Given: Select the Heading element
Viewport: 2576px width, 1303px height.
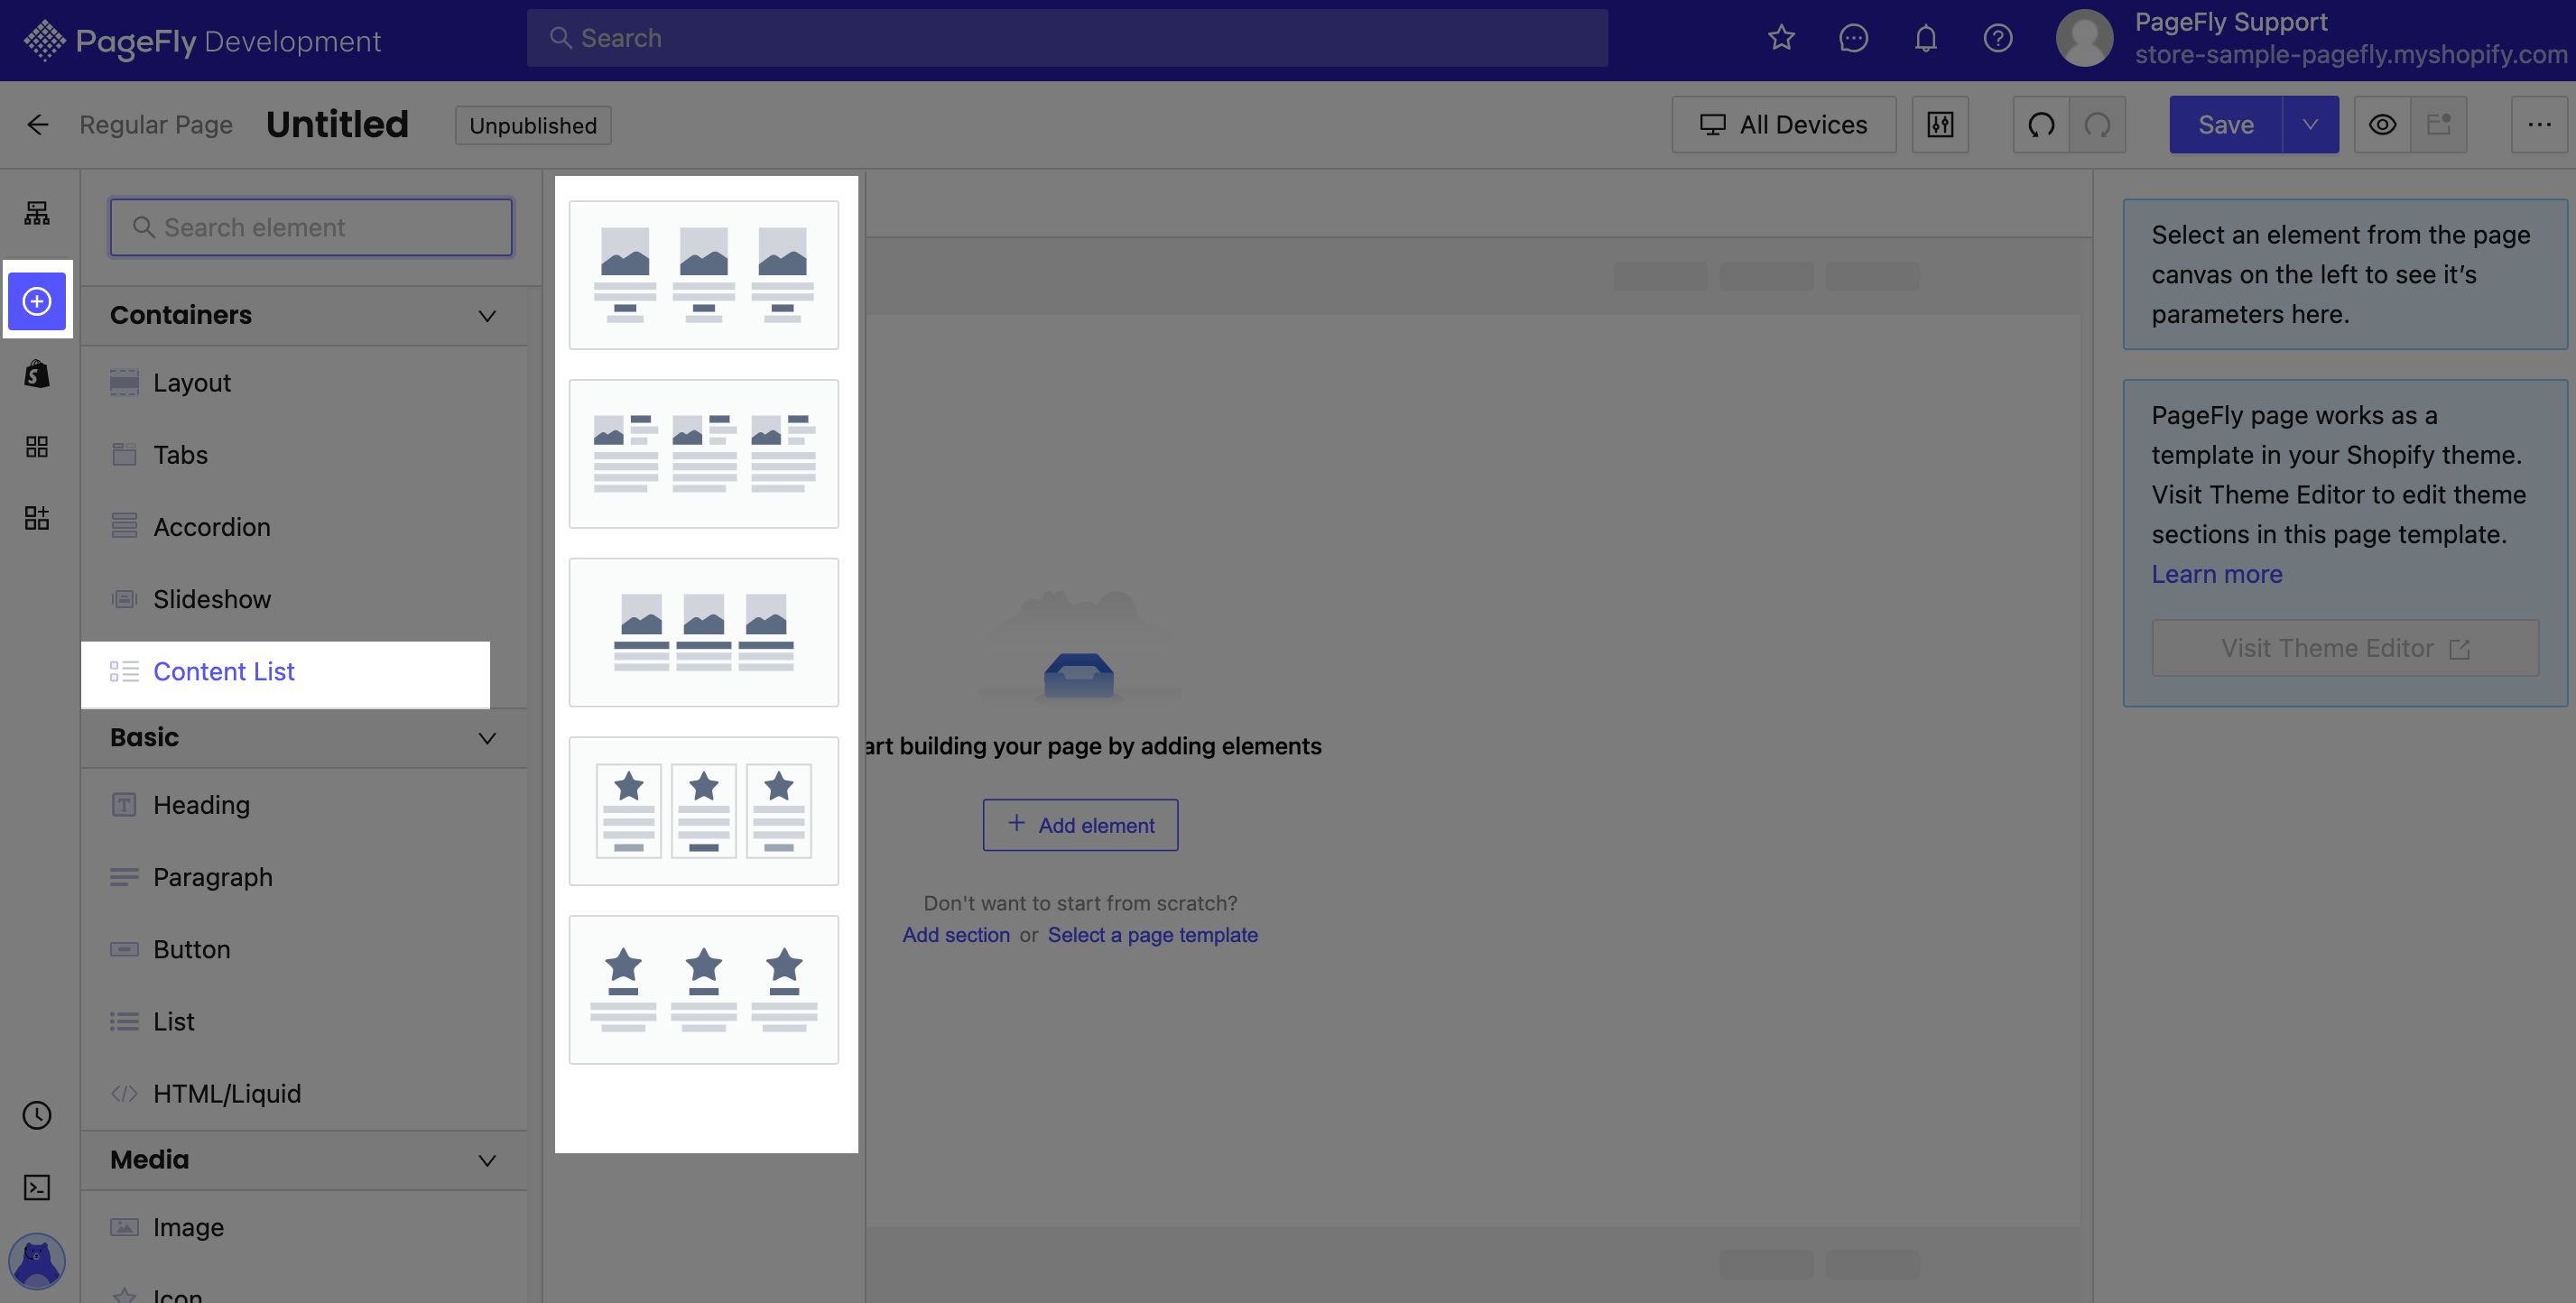Looking at the screenshot, I should point(303,805).
